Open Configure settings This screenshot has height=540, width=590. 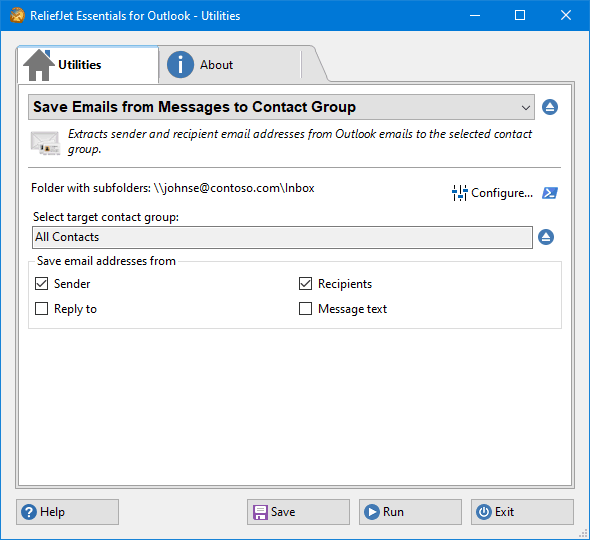[x=492, y=193]
